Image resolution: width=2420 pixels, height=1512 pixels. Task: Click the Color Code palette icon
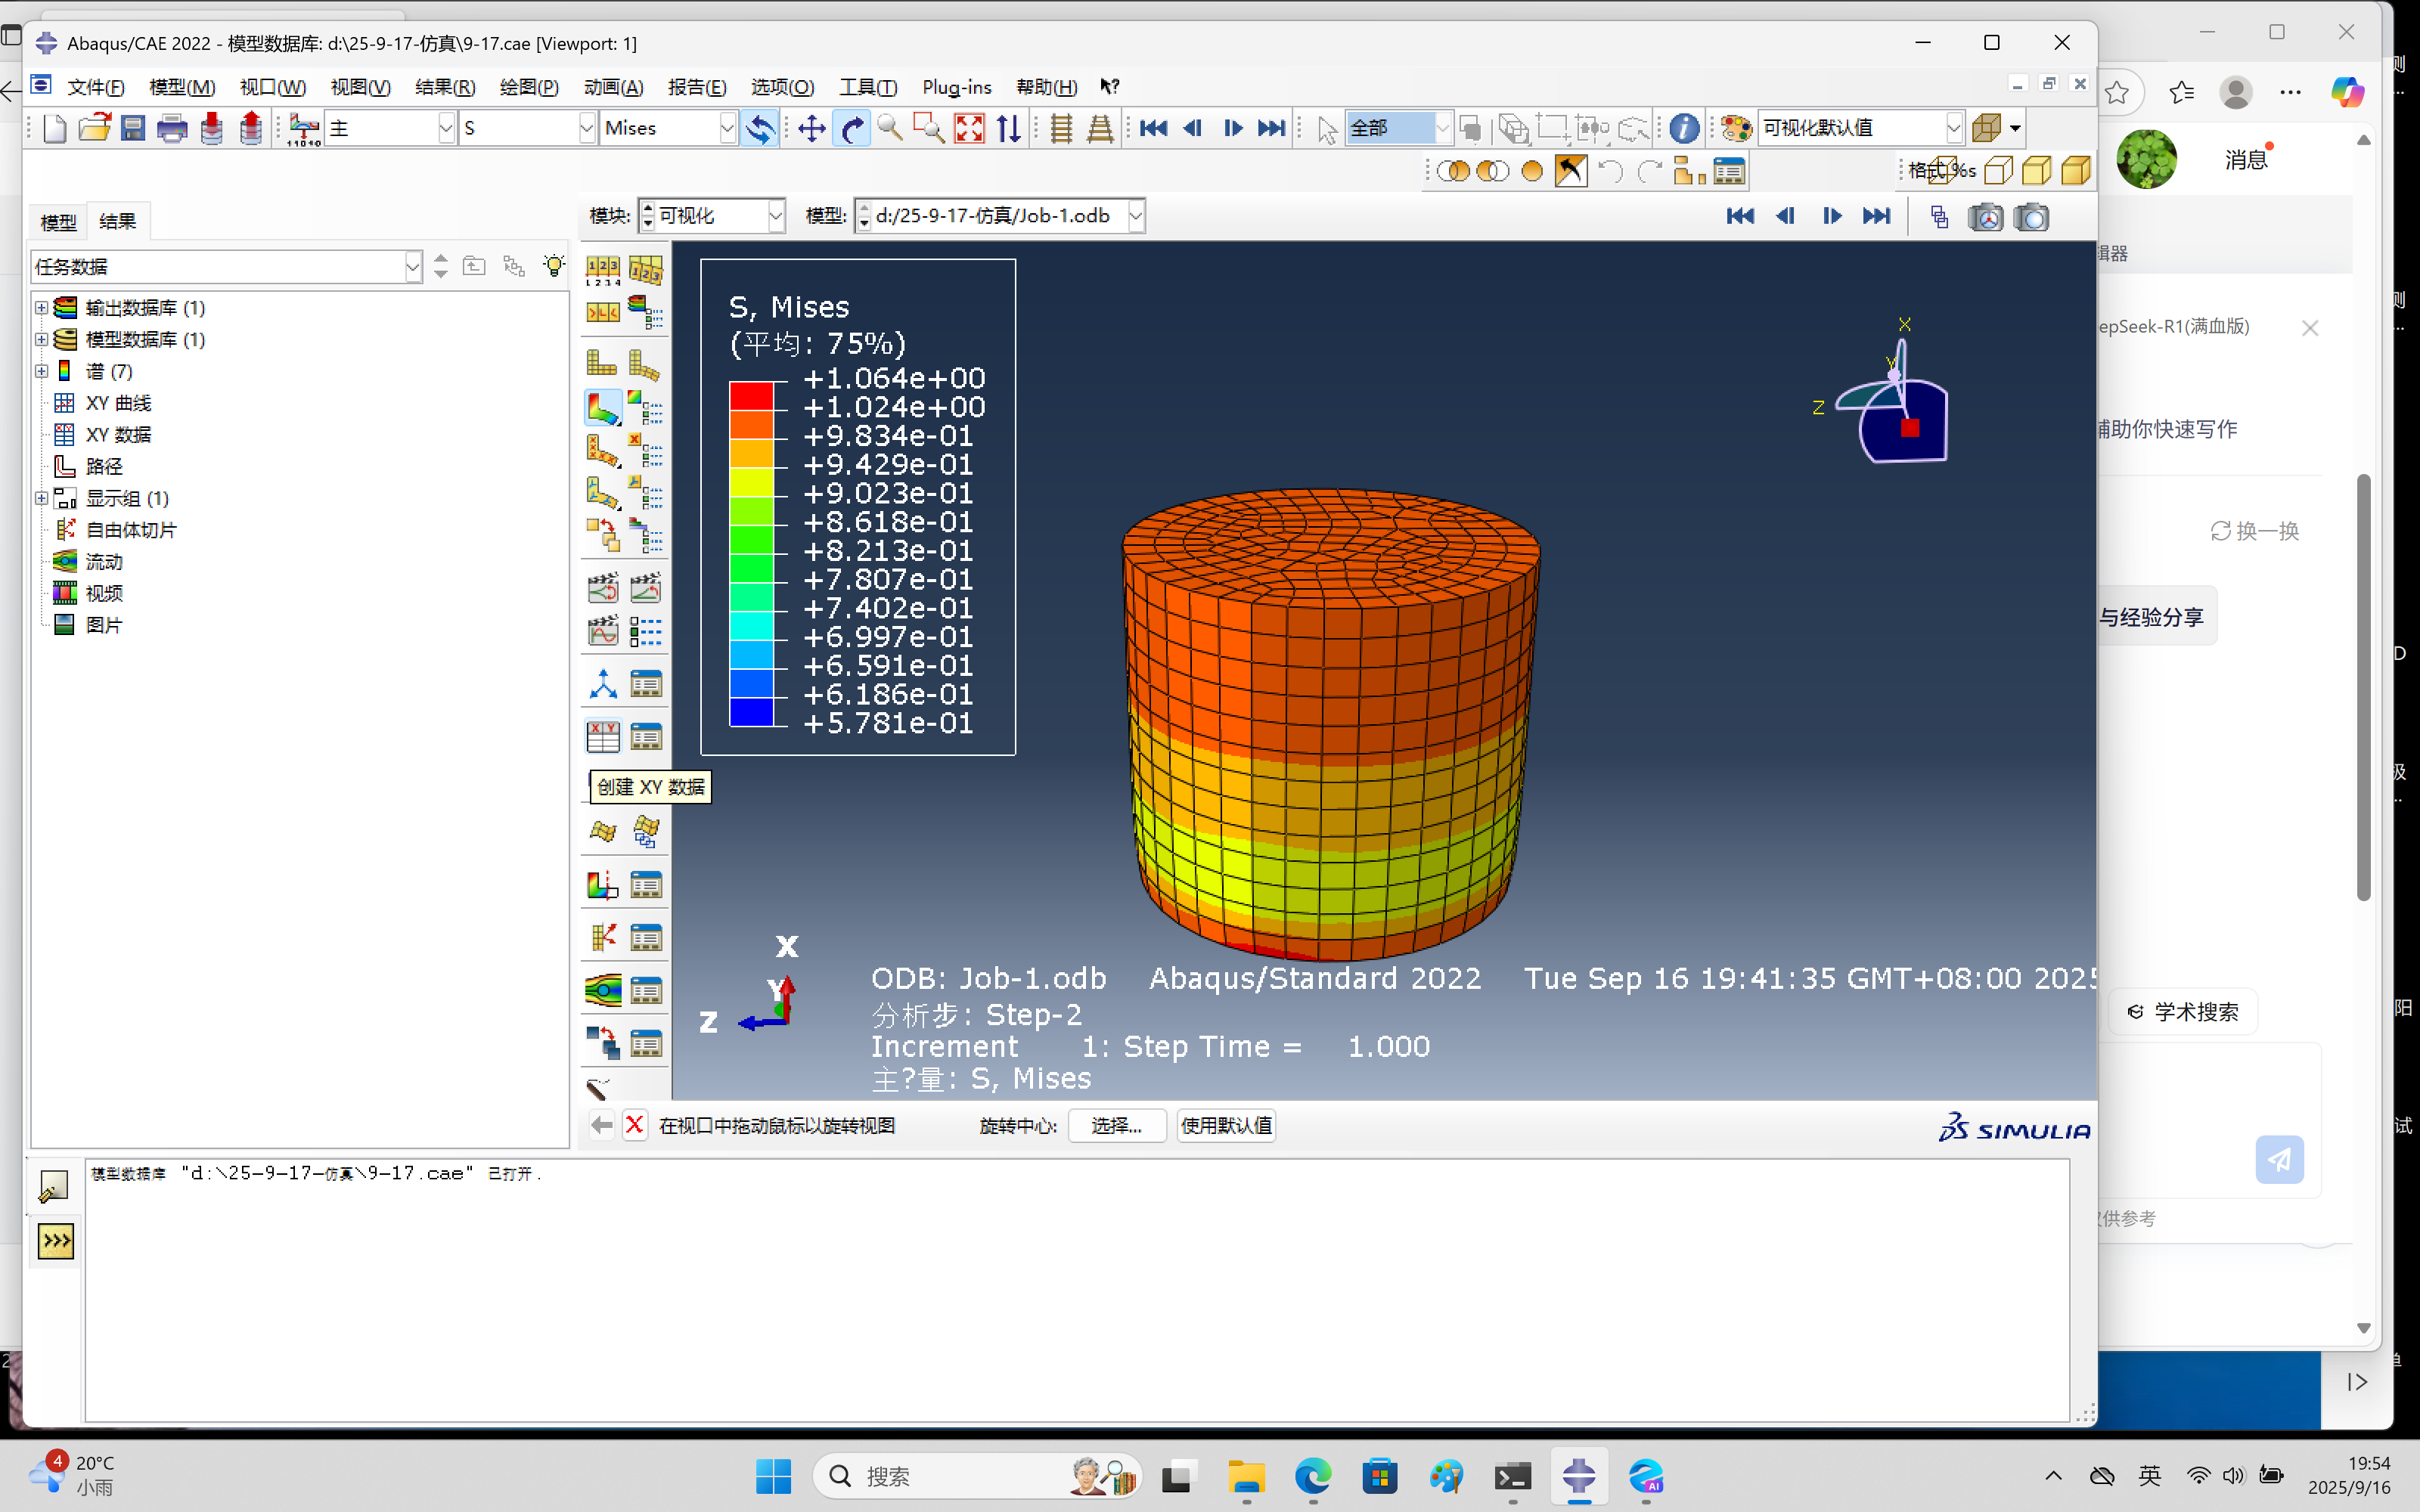pyautogui.click(x=1737, y=128)
